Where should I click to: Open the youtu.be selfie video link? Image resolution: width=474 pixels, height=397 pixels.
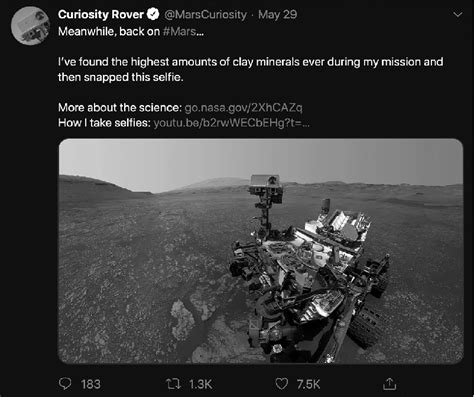coord(231,123)
